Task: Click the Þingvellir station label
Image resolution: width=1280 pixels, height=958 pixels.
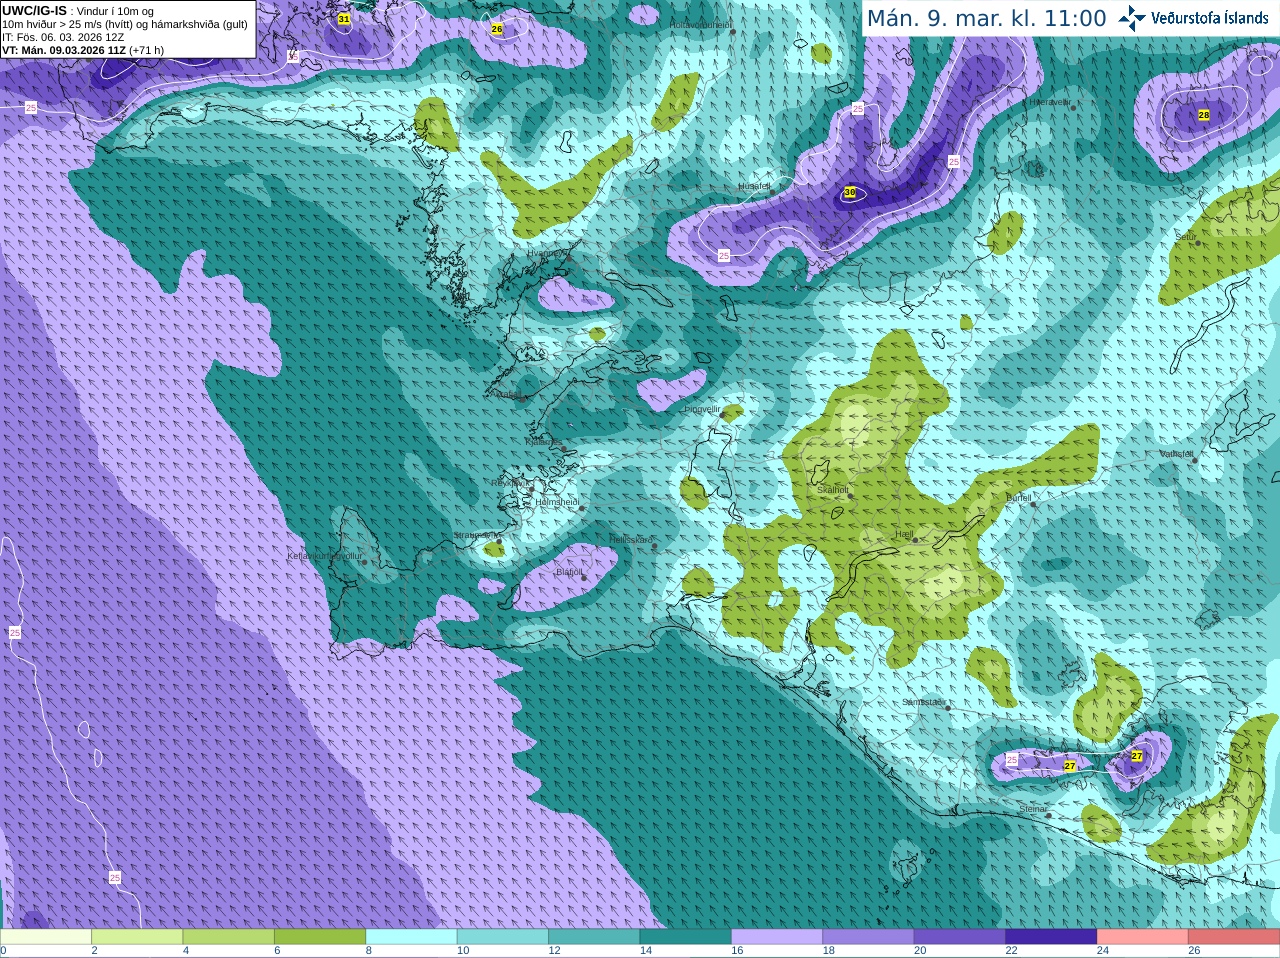Action: coord(702,409)
